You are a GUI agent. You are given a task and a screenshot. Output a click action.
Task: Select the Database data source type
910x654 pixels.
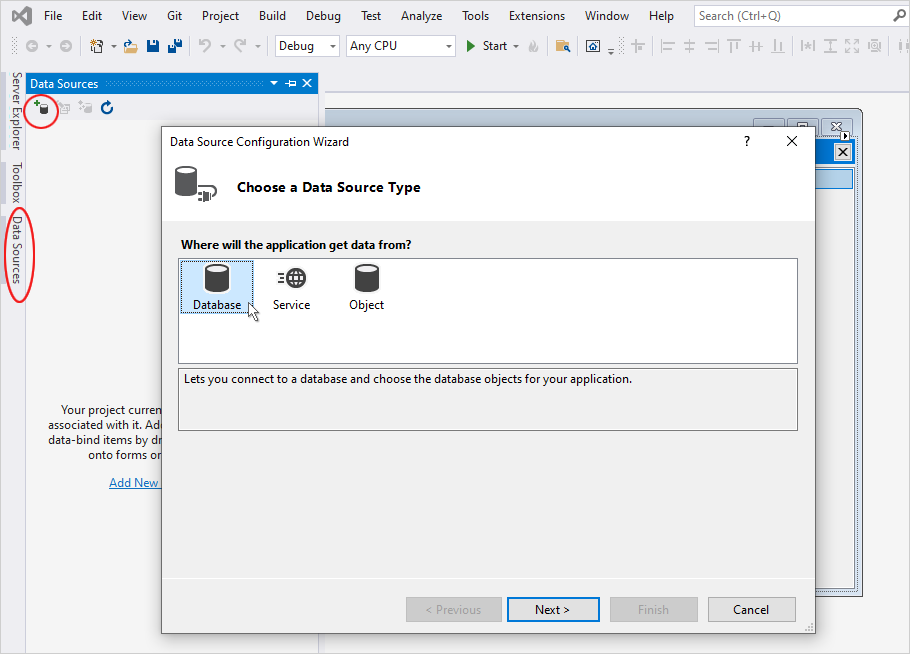217,287
